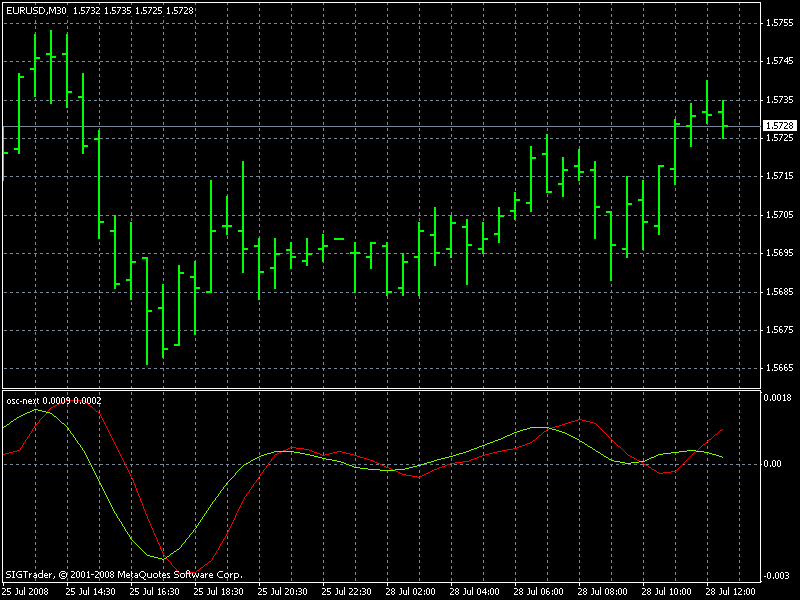800x600 pixels.
Task: Click the 25 Jul 14:30 time label
Action: point(90,592)
